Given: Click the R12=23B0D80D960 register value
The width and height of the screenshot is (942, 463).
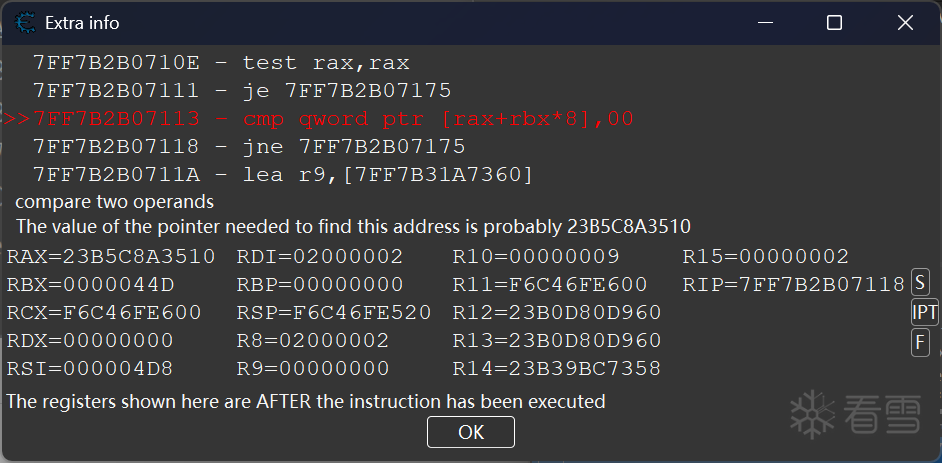Looking at the screenshot, I should pos(556,313).
